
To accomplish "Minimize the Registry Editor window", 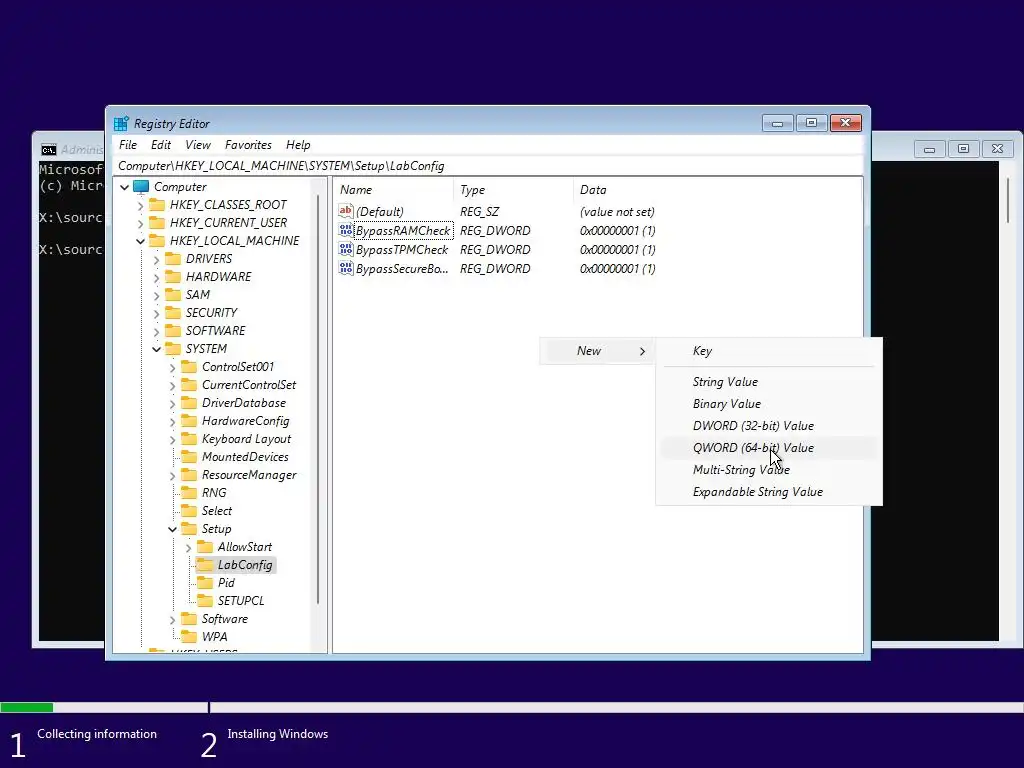I will coord(777,123).
